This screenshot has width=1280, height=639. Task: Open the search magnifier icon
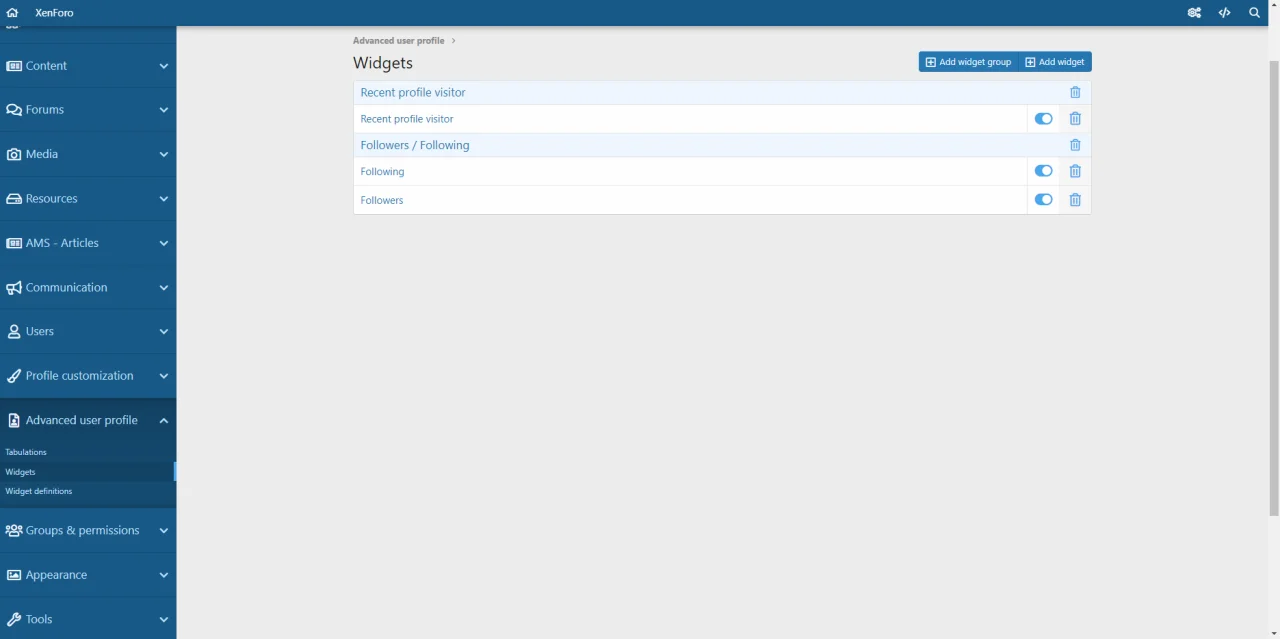tap(1254, 13)
